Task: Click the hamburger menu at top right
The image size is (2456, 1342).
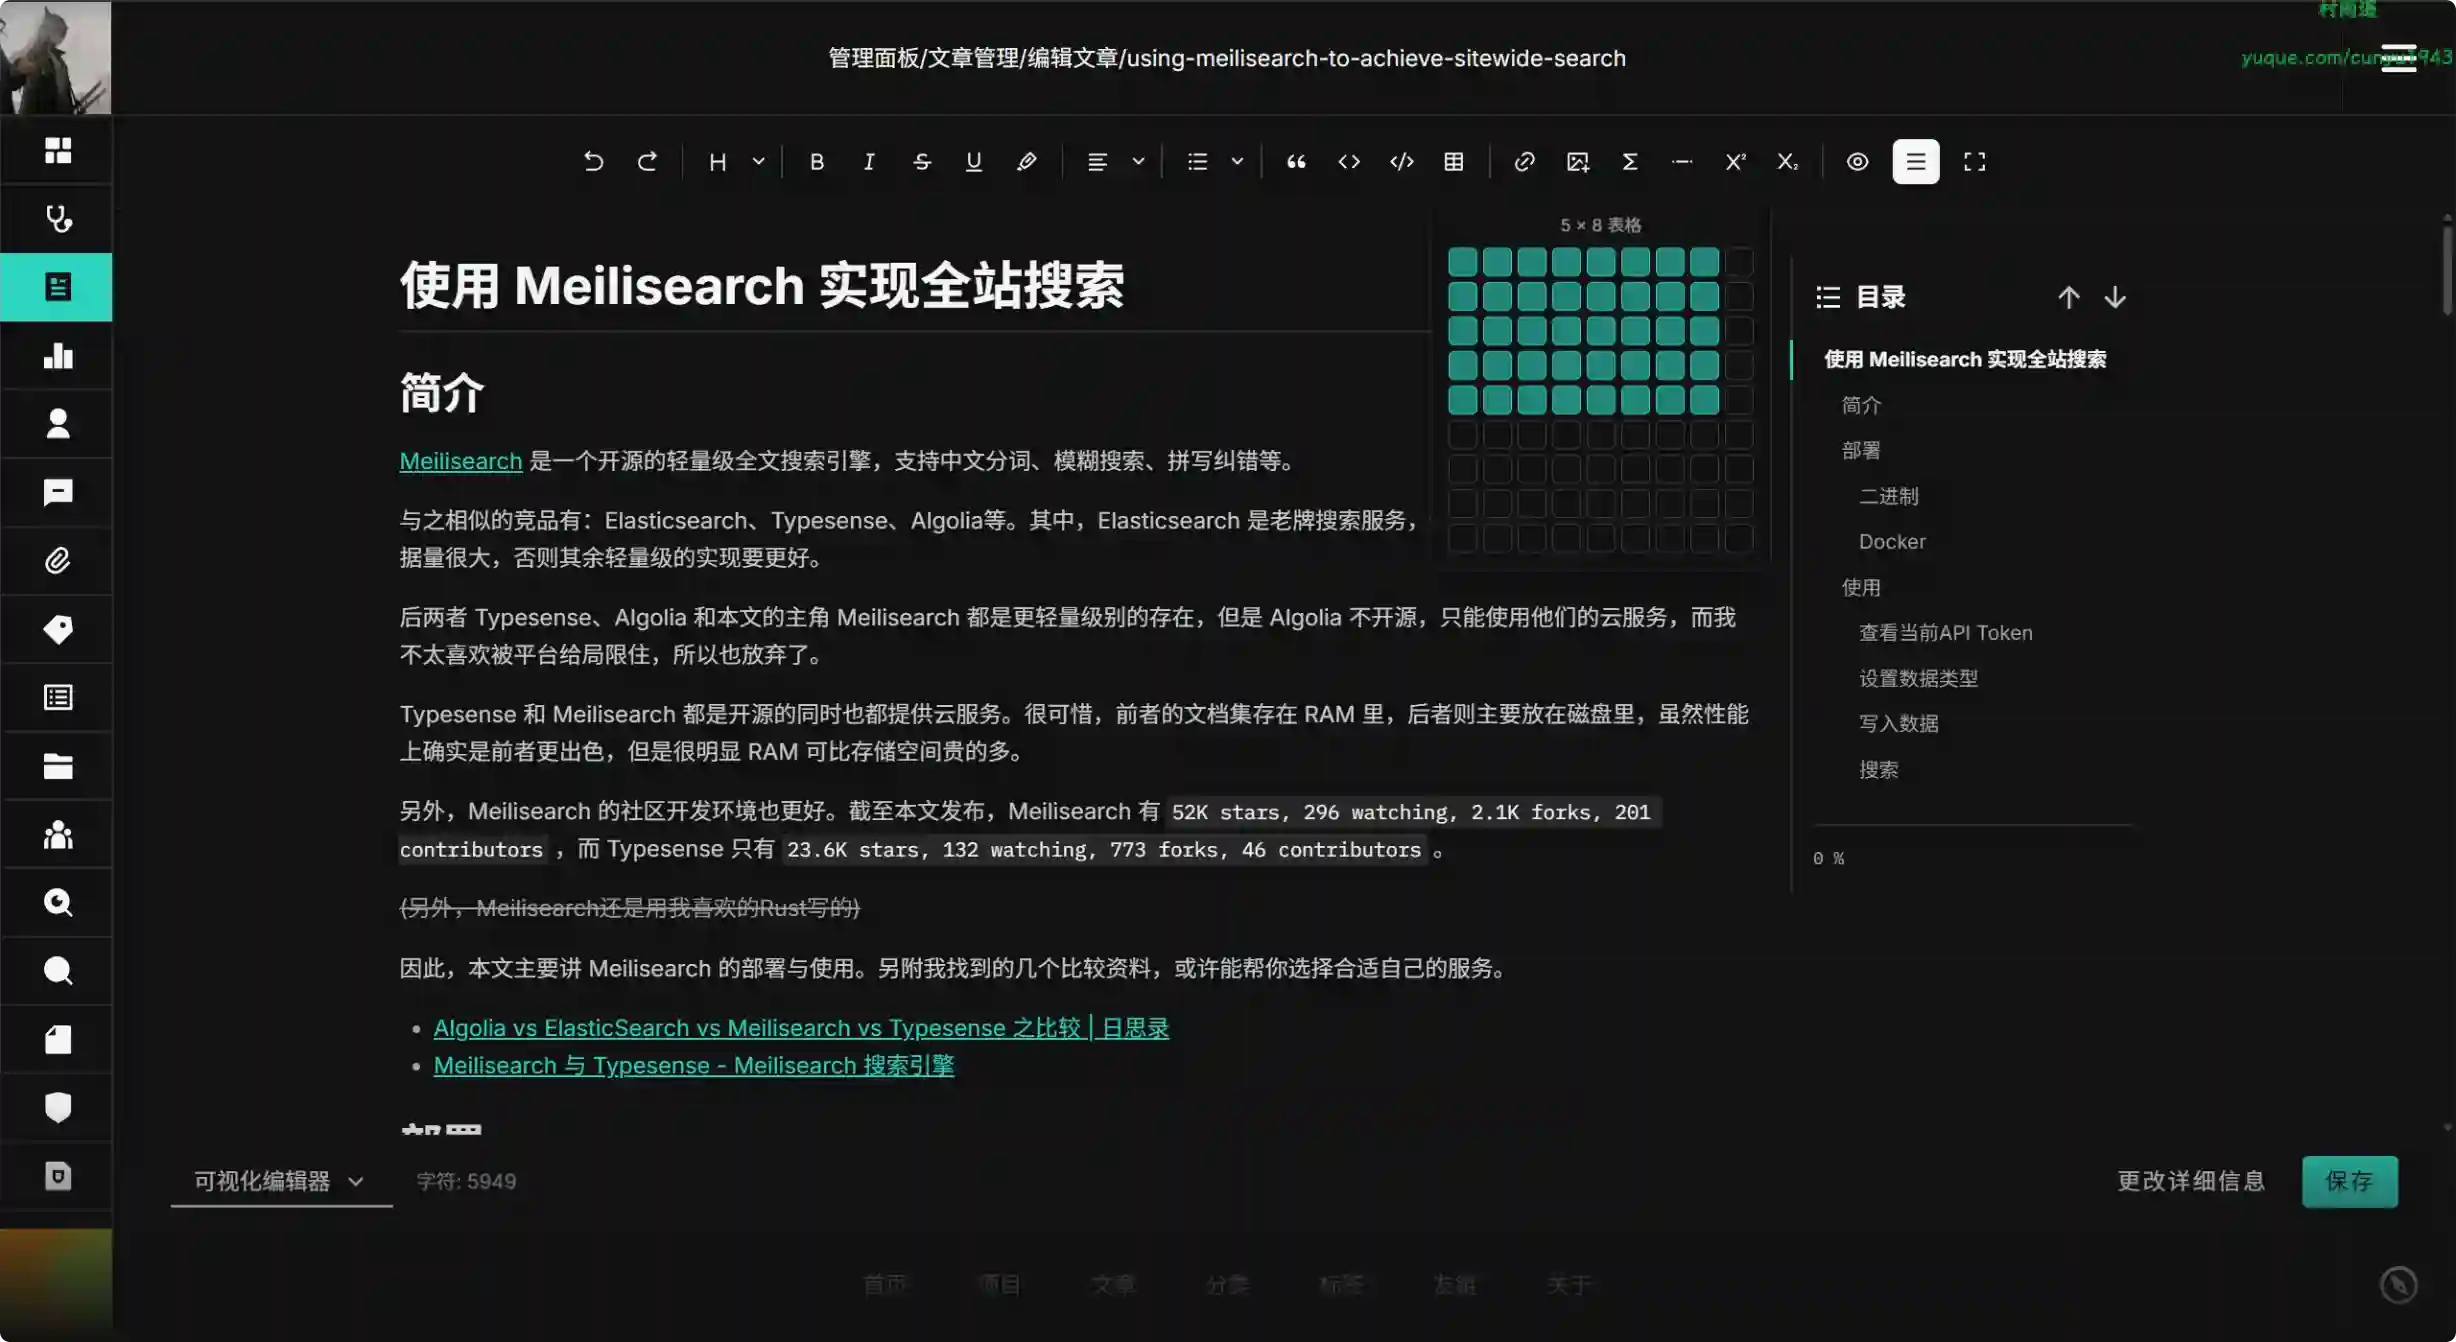Action: 2398,57
